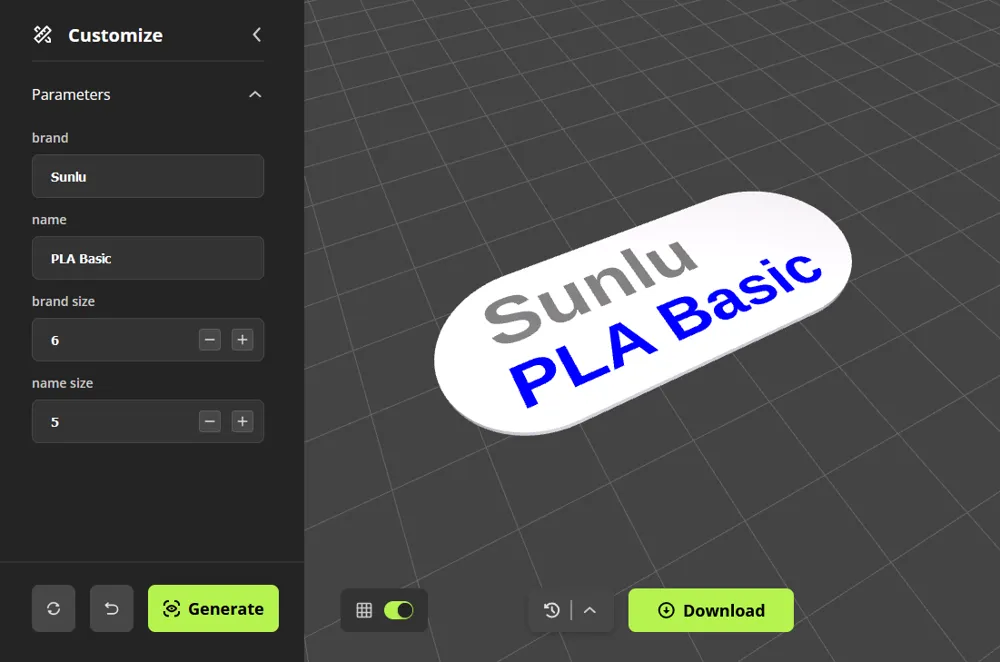Expand the history panel with the up chevron
The image size is (1000, 662).
[x=590, y=610]
